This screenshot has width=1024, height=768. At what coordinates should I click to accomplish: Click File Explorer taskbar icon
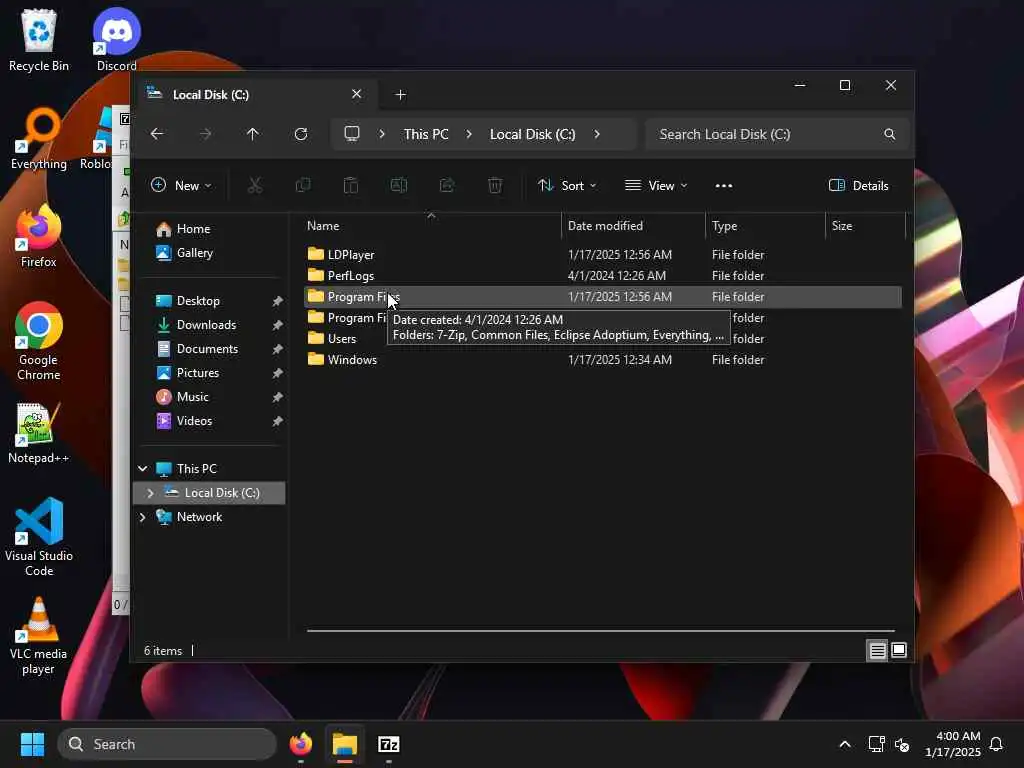(345, 744)
